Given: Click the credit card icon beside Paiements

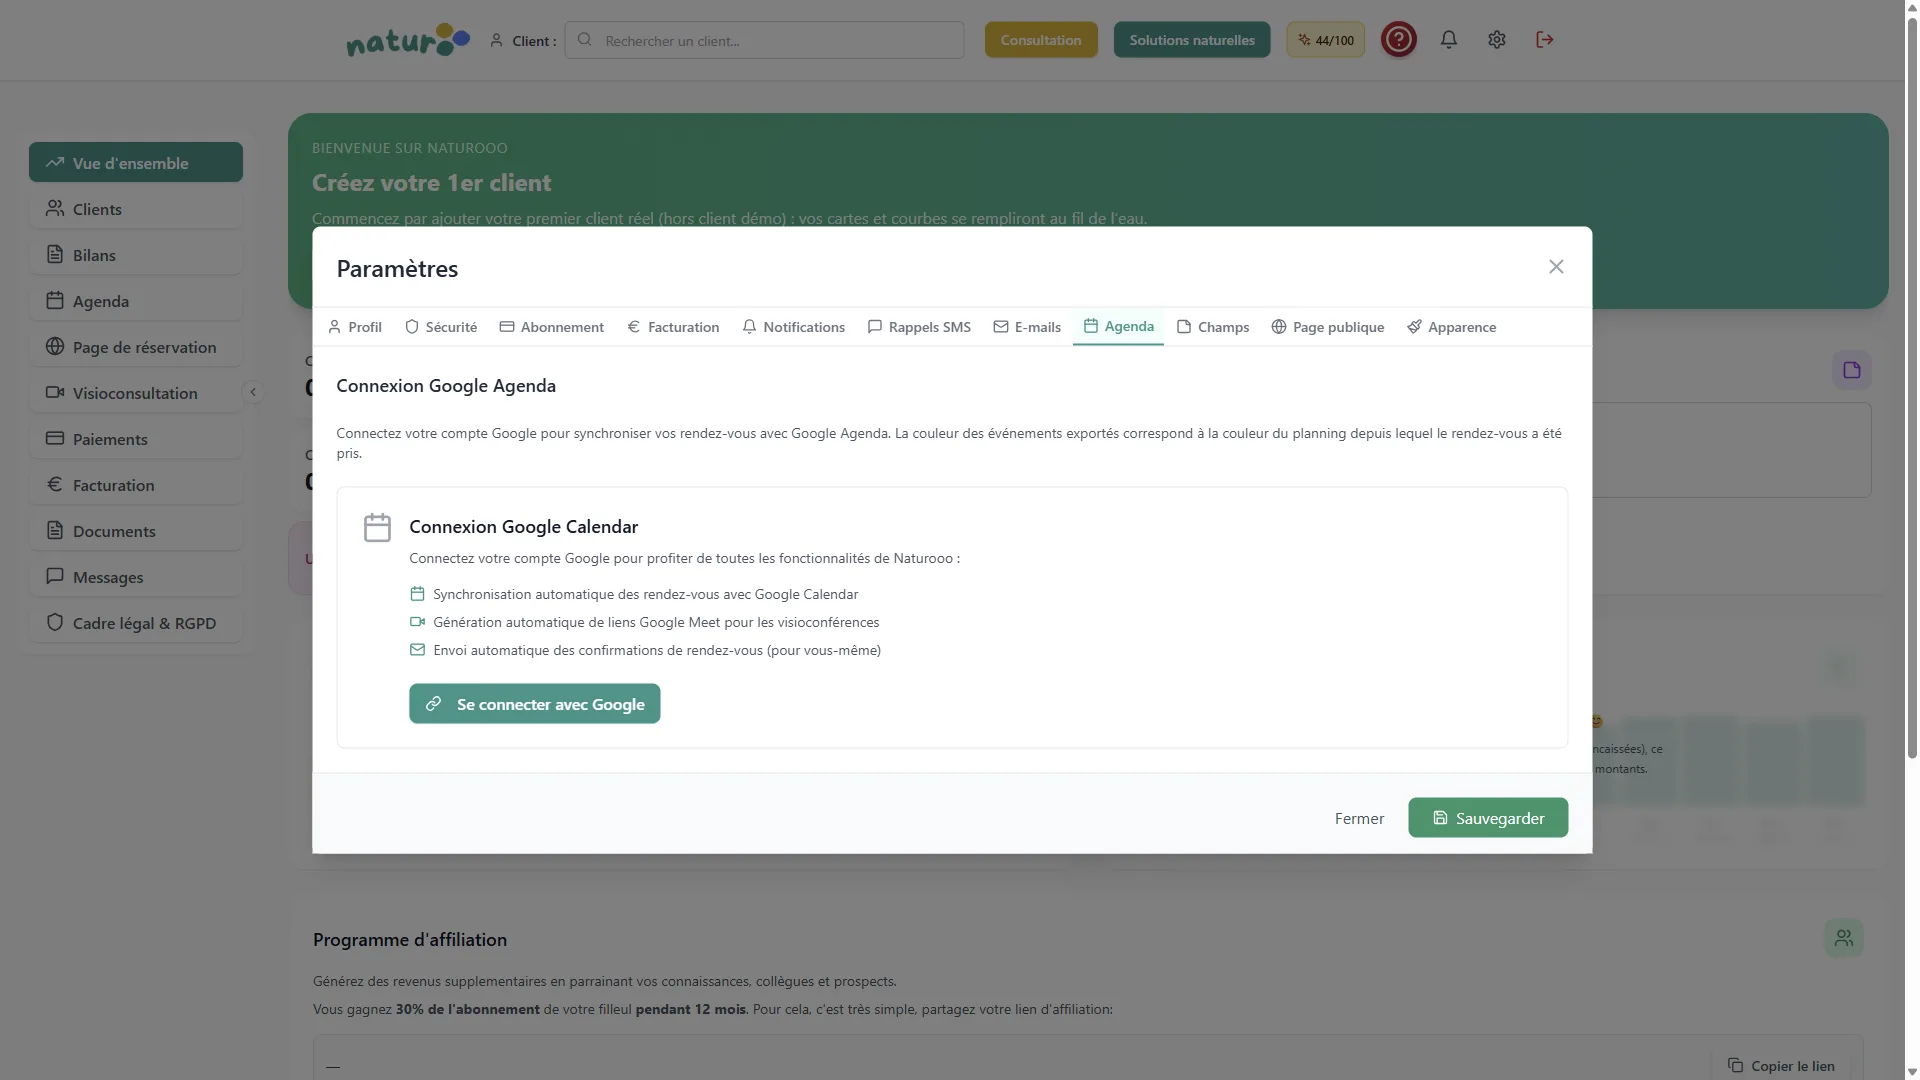Looking at the screenshot, I should point(55,438).
